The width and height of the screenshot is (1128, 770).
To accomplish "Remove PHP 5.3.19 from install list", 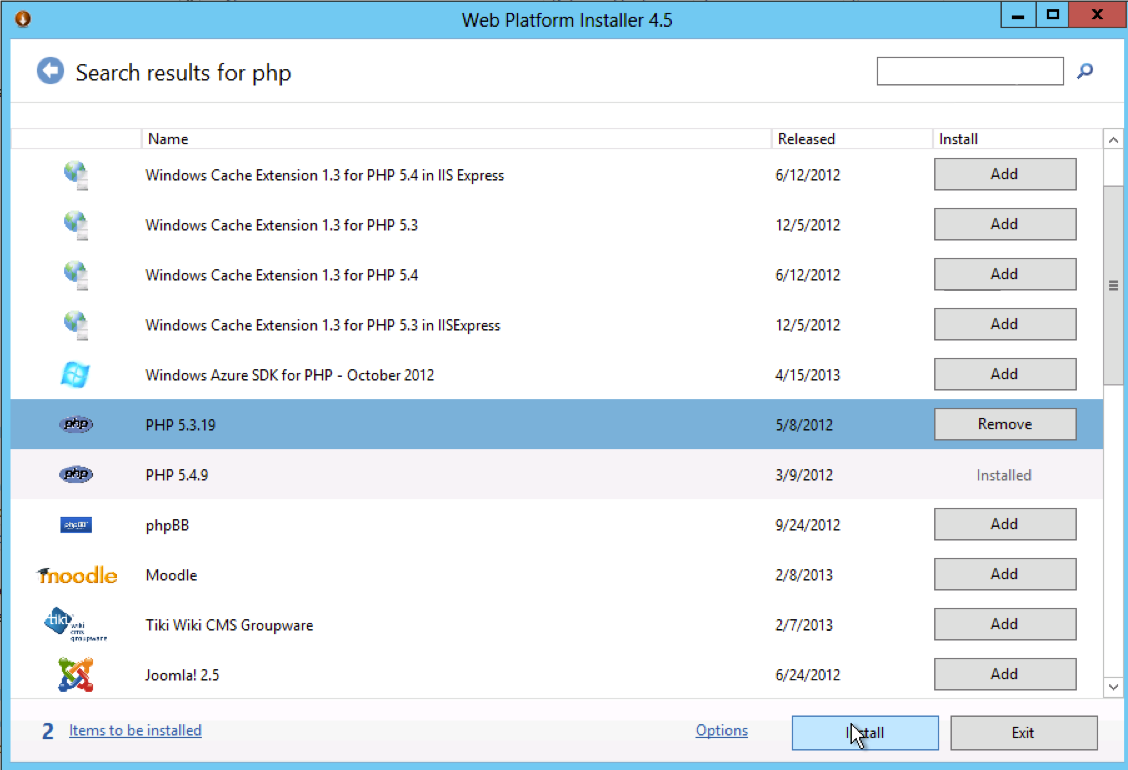I will 1005,424.
